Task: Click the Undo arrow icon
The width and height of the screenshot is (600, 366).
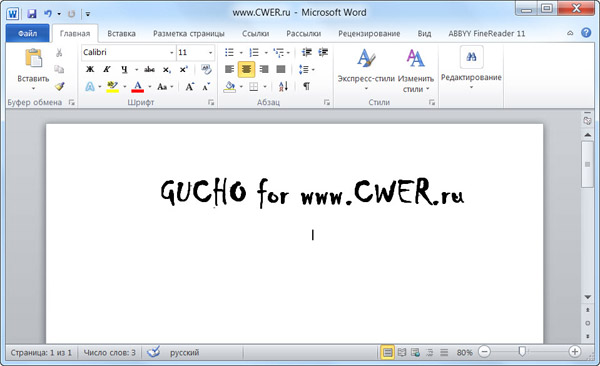Action: 48,14
